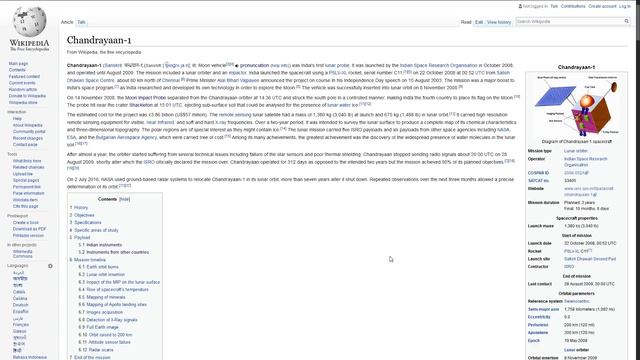The width and height of the screenshot is (640, 360).
Task: Open Atal Bihari Vajpayee link
Action: pyautogui.click(x=238, y=80)
